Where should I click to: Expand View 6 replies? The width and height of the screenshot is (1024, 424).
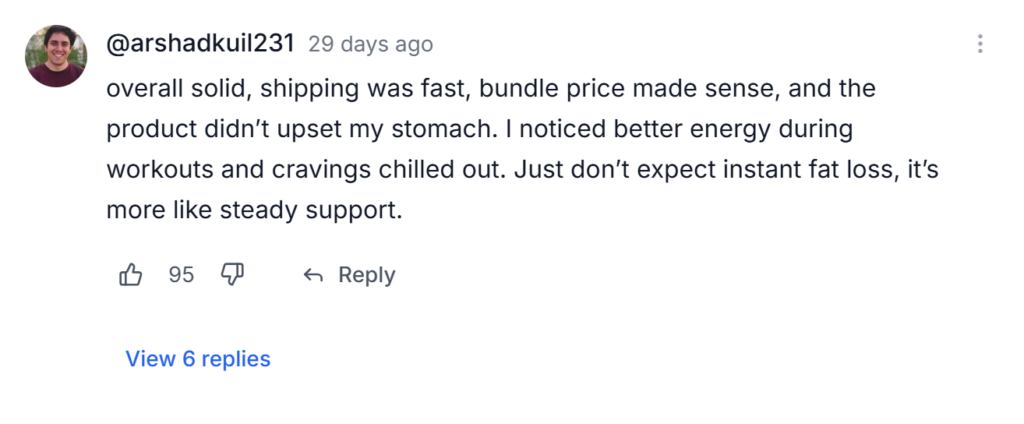(x=198, y=359)
